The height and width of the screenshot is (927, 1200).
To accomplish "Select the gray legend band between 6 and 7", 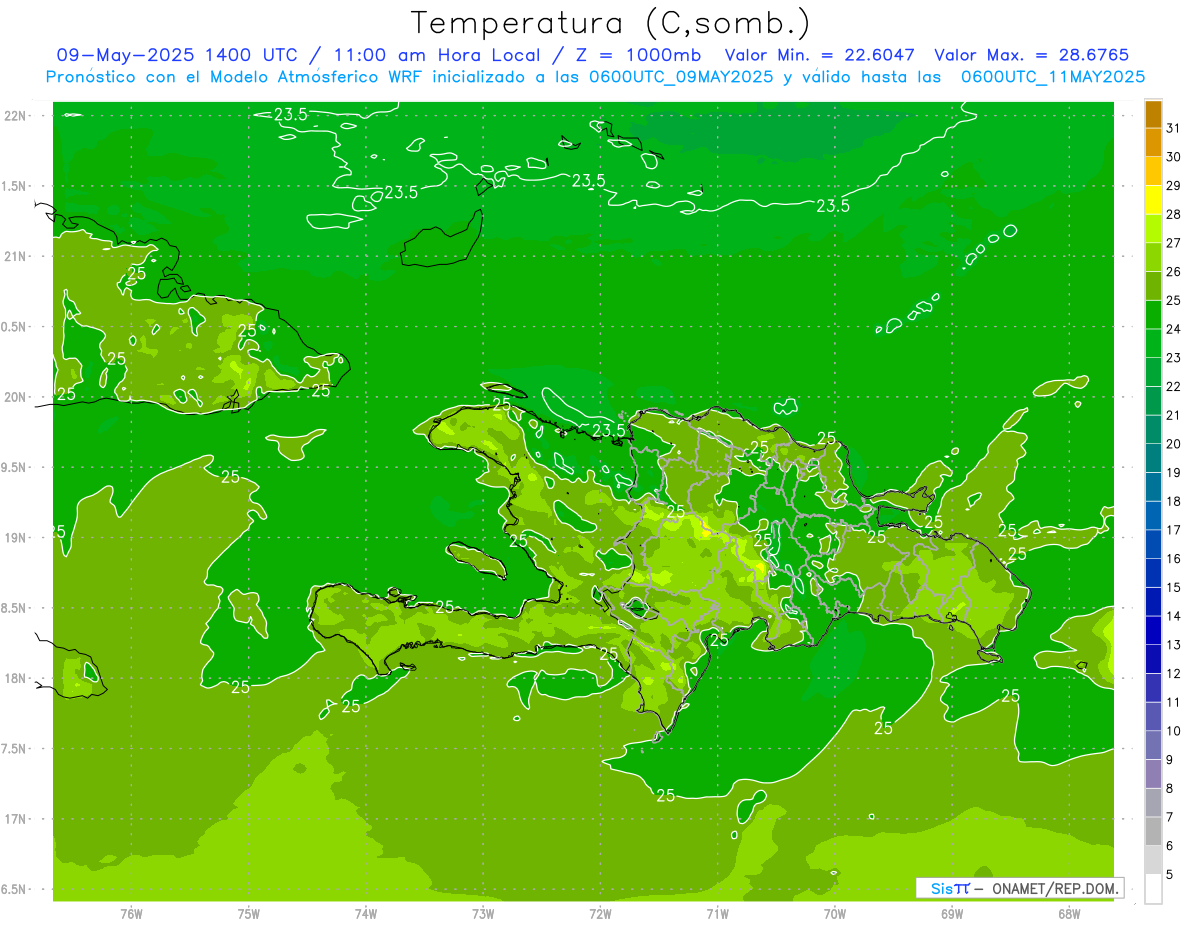I will click(1153, 832).
